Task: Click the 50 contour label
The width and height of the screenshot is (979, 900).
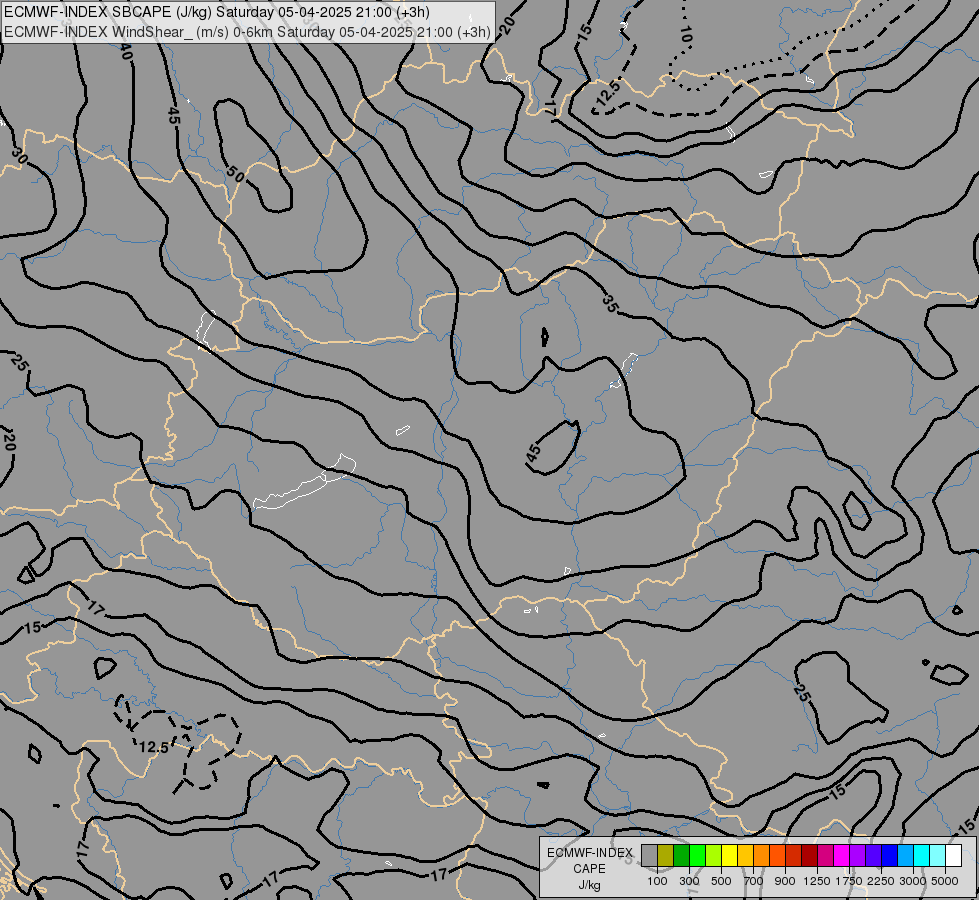Action: [x=235, y=174]
